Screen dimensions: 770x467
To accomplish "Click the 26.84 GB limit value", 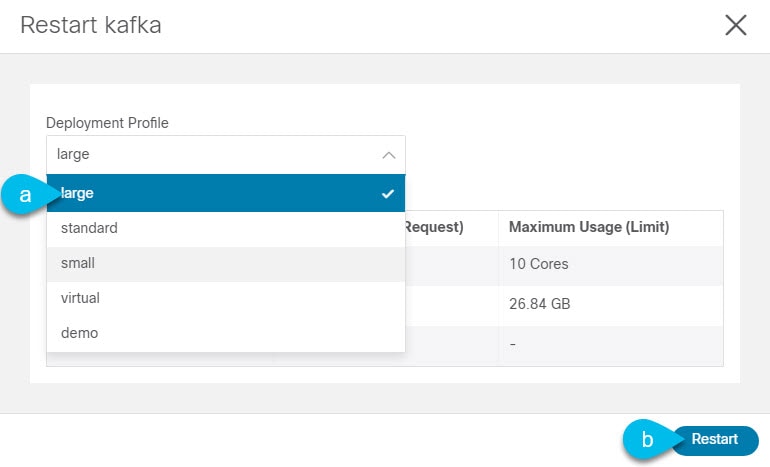I will coord(540,304).
